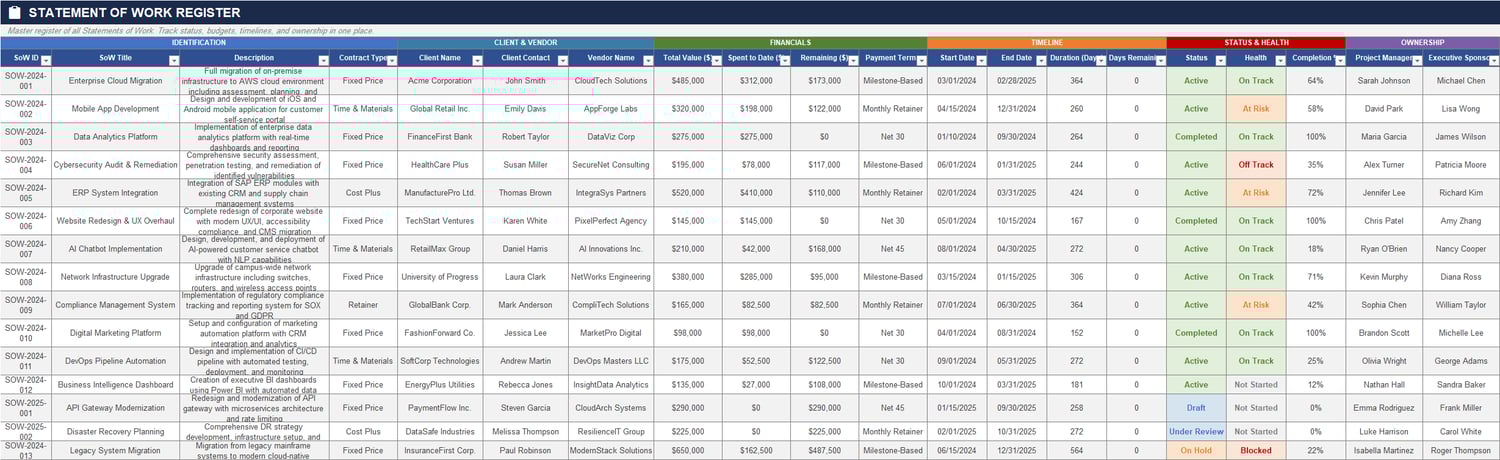Click the 06/15/2024 start date cell

click(957, 450)
